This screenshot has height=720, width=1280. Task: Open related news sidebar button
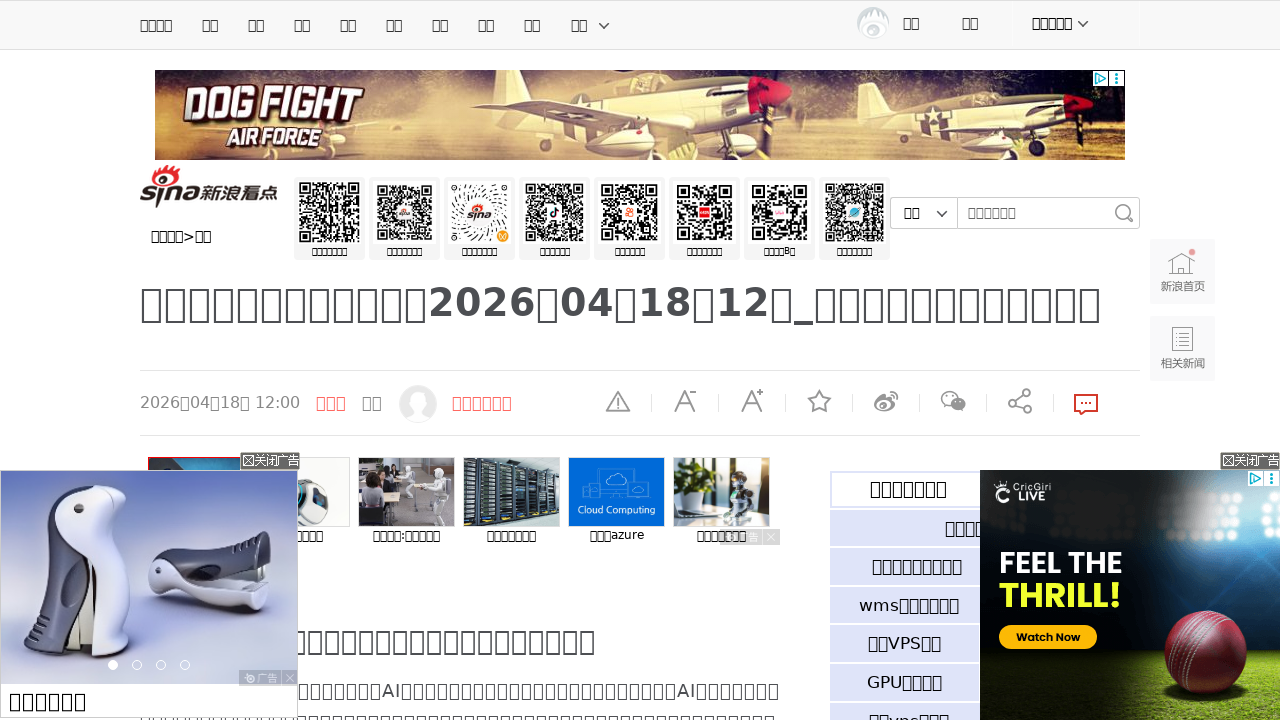point(1182,348)
